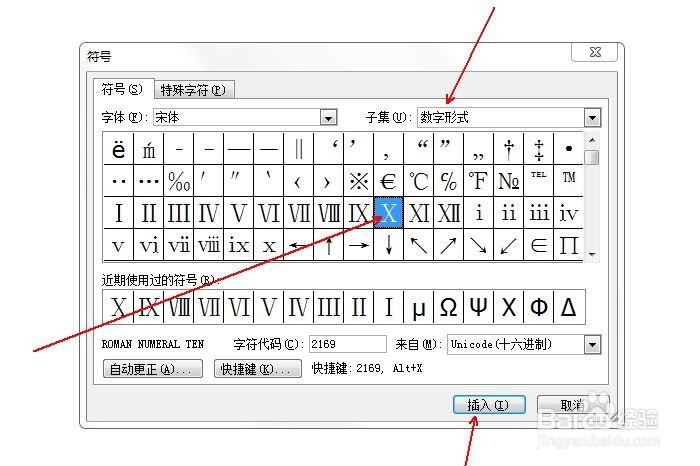
Task: Select small Roman numeral iii
Action: [538, 213]
